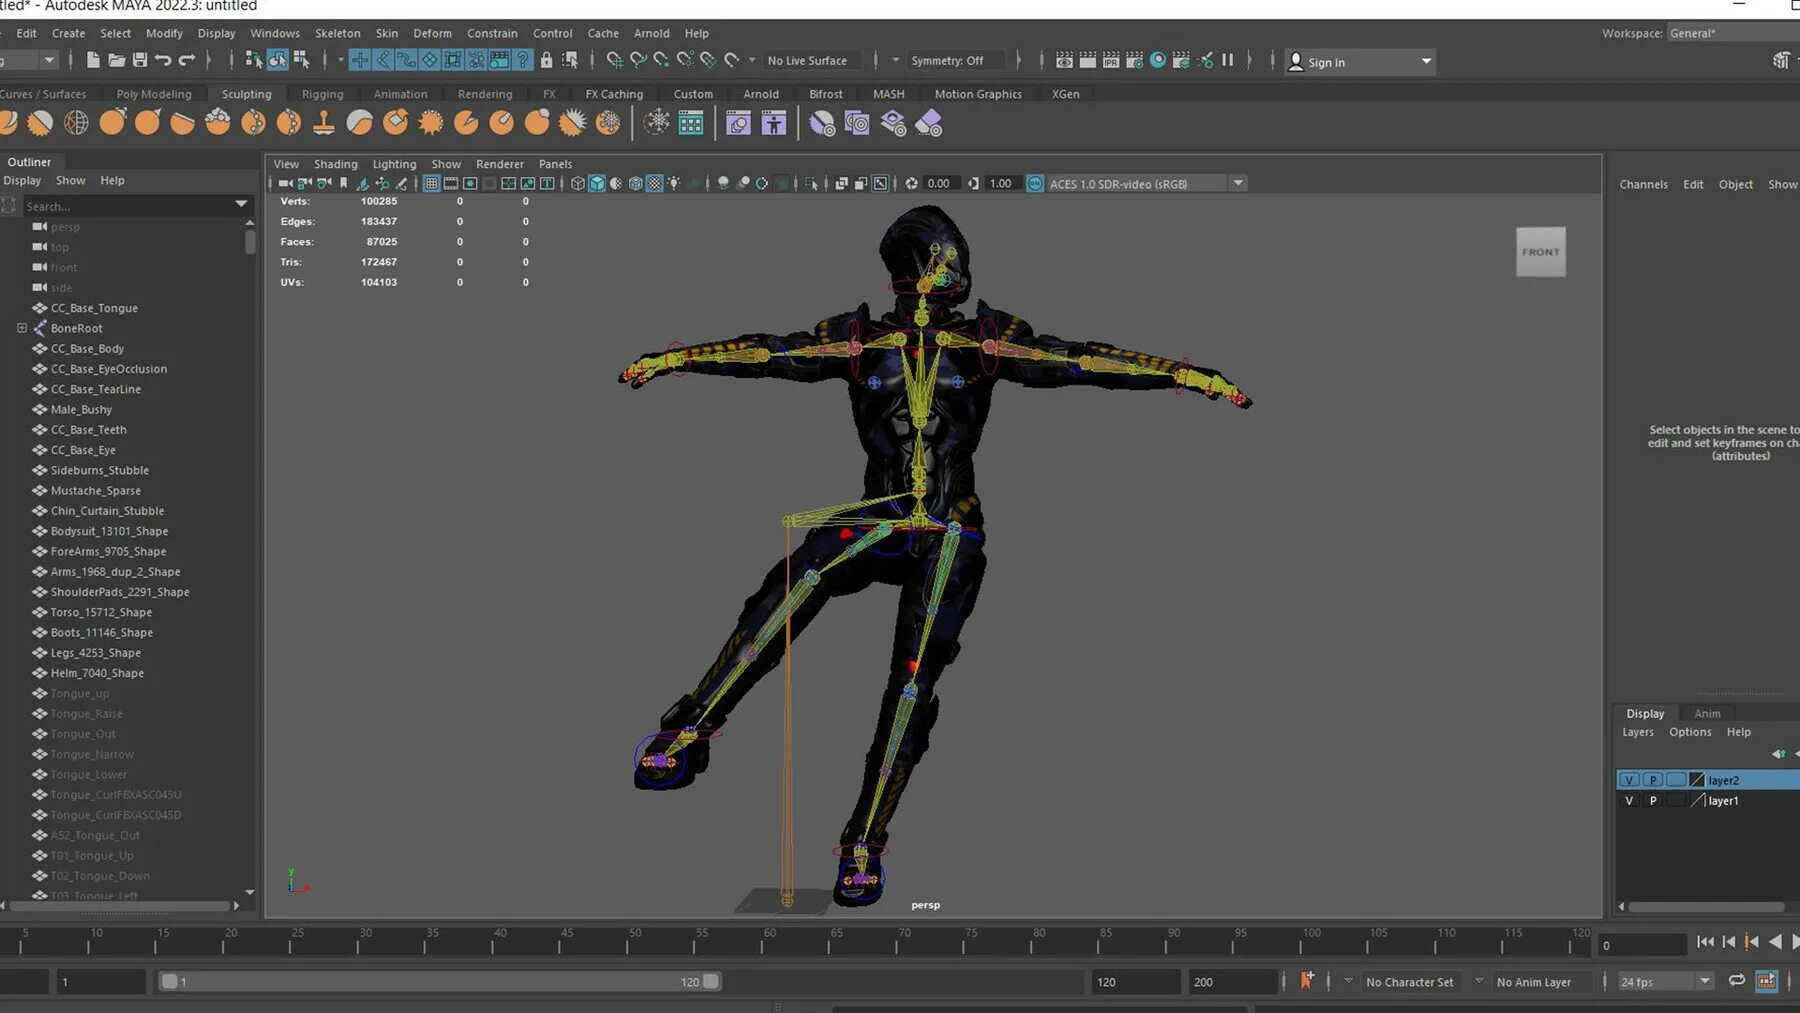This screenshot has height=1013, width=1800.
Task: Click the playback range slider bar
Action: pyautogui.click(x=440, y=982)
